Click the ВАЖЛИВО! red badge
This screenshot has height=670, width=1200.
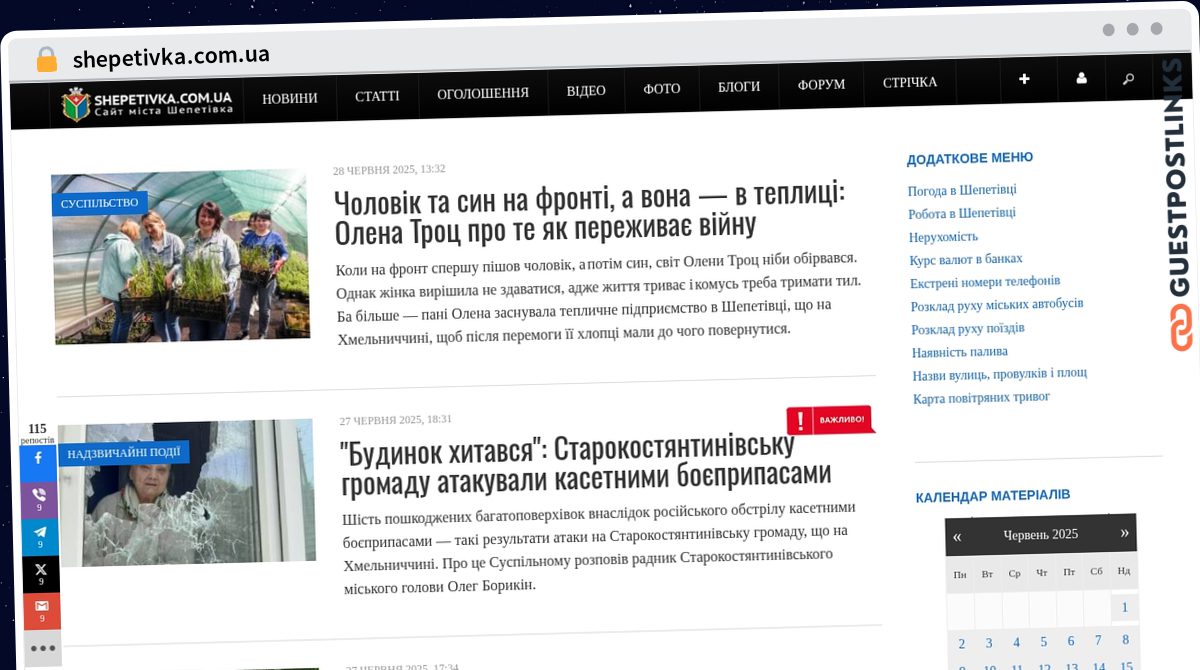pos(830,419)
